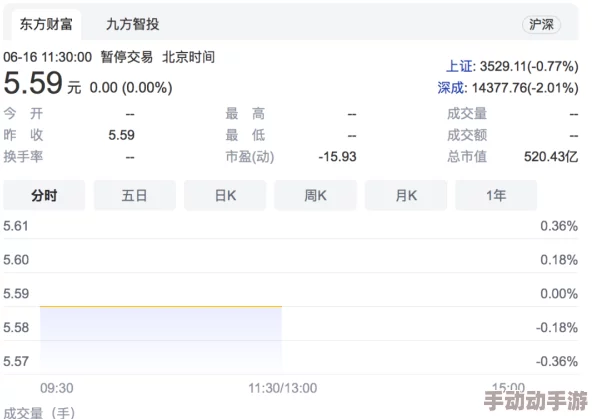
Task: Click the 市盈(动) label
Action: coord(250,156)
